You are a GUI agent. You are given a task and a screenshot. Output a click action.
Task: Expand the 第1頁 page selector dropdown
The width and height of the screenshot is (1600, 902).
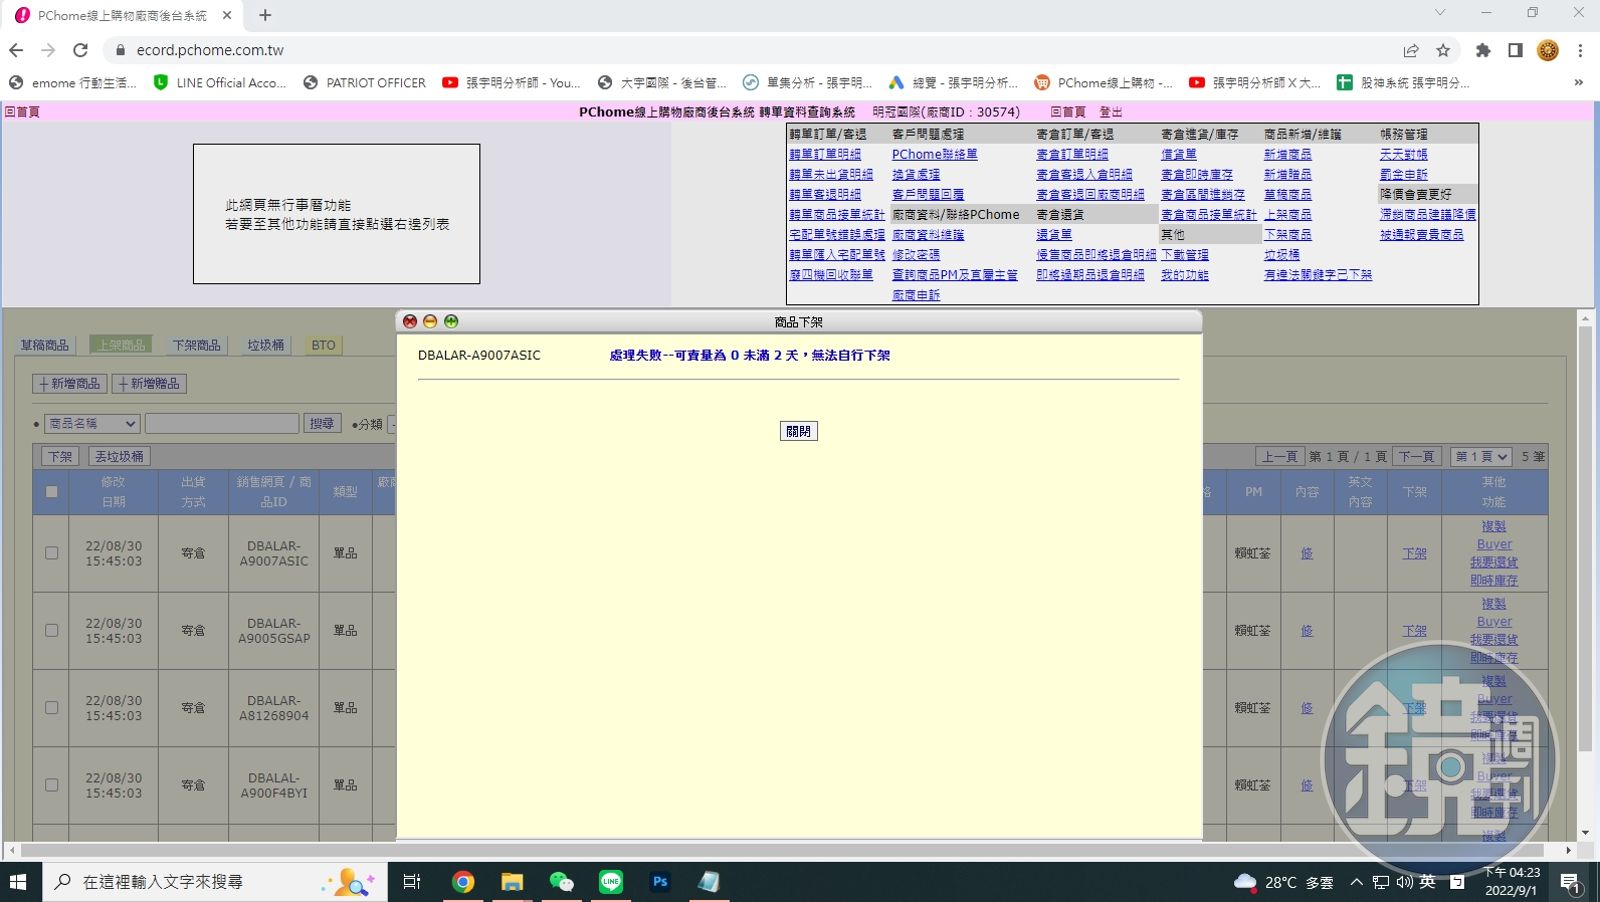1481,456
